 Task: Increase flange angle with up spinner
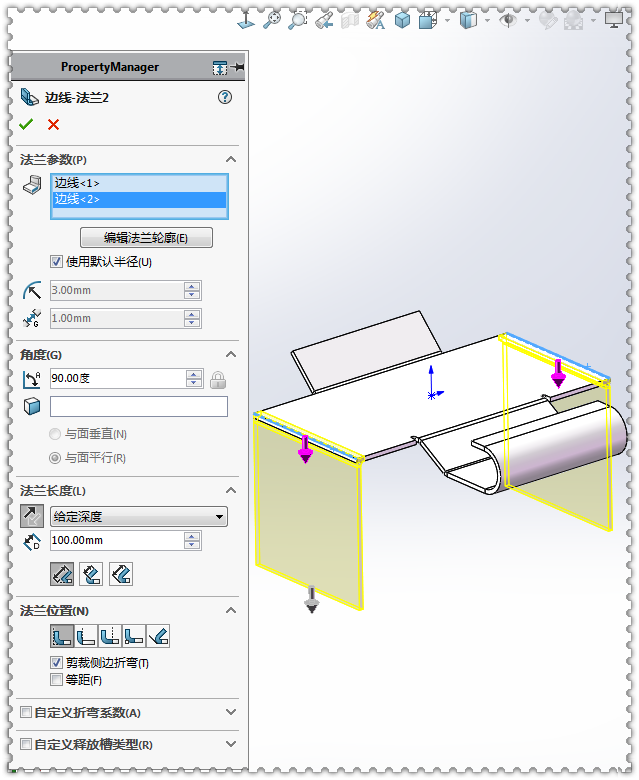click(194, 374)
